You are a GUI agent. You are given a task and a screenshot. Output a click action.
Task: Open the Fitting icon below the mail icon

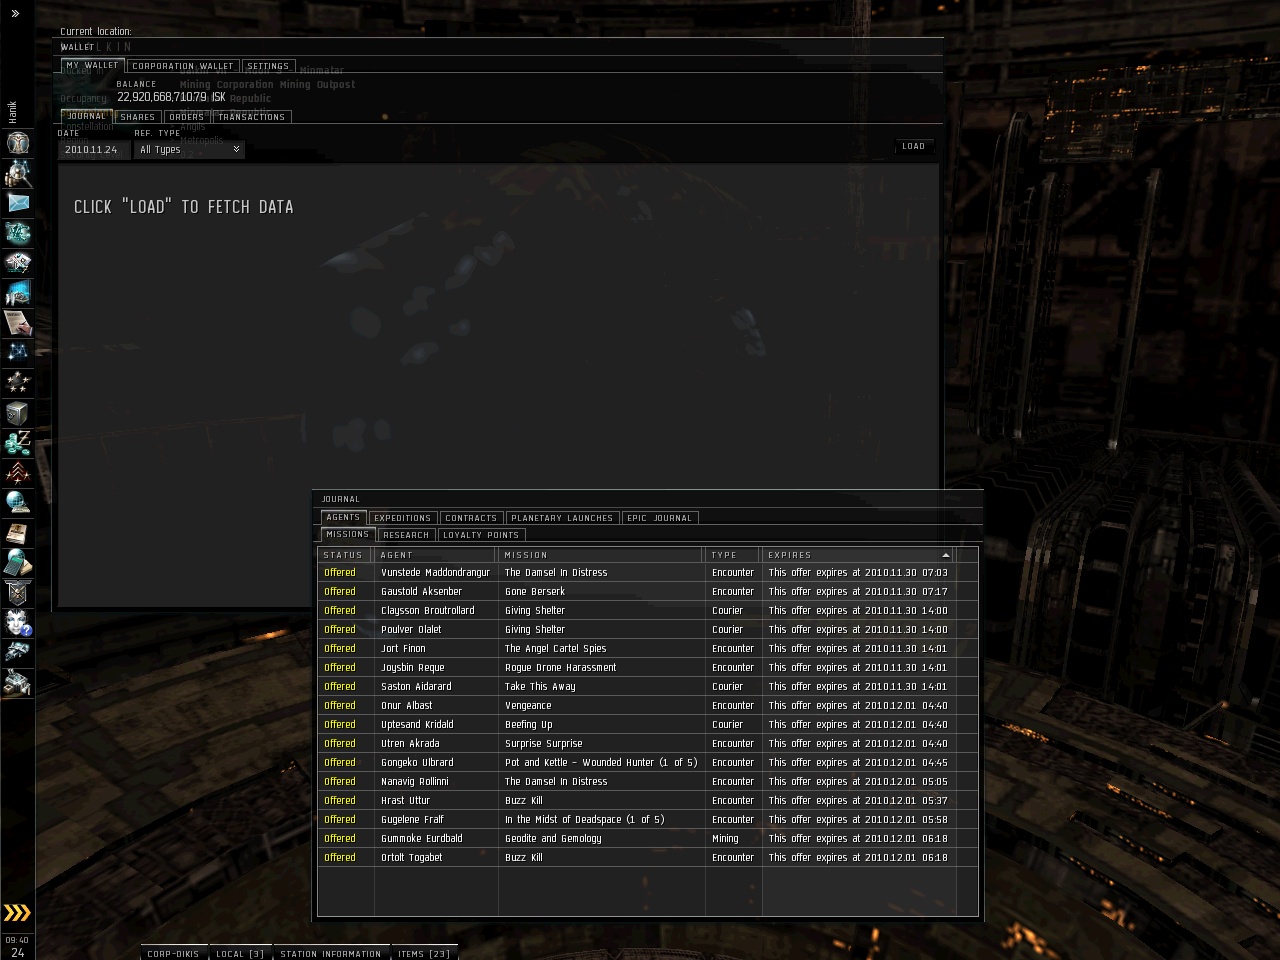pyautogui.click(x=18, y=233)
